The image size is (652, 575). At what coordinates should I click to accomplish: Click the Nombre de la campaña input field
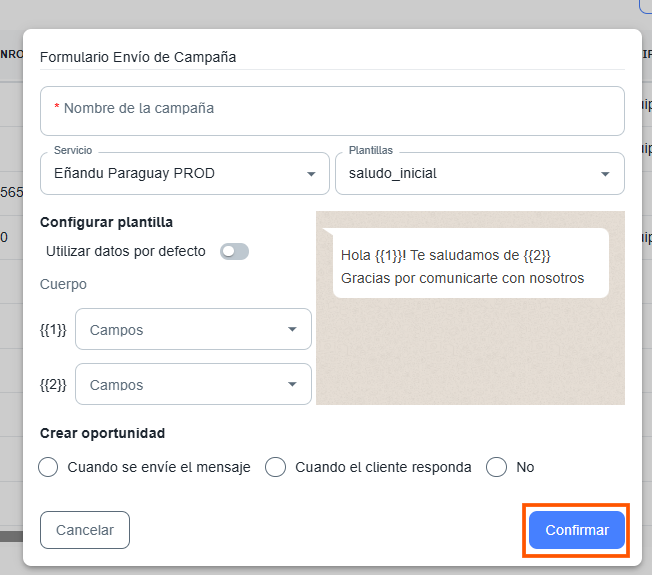pyautogui.click(x=331, y=109)
